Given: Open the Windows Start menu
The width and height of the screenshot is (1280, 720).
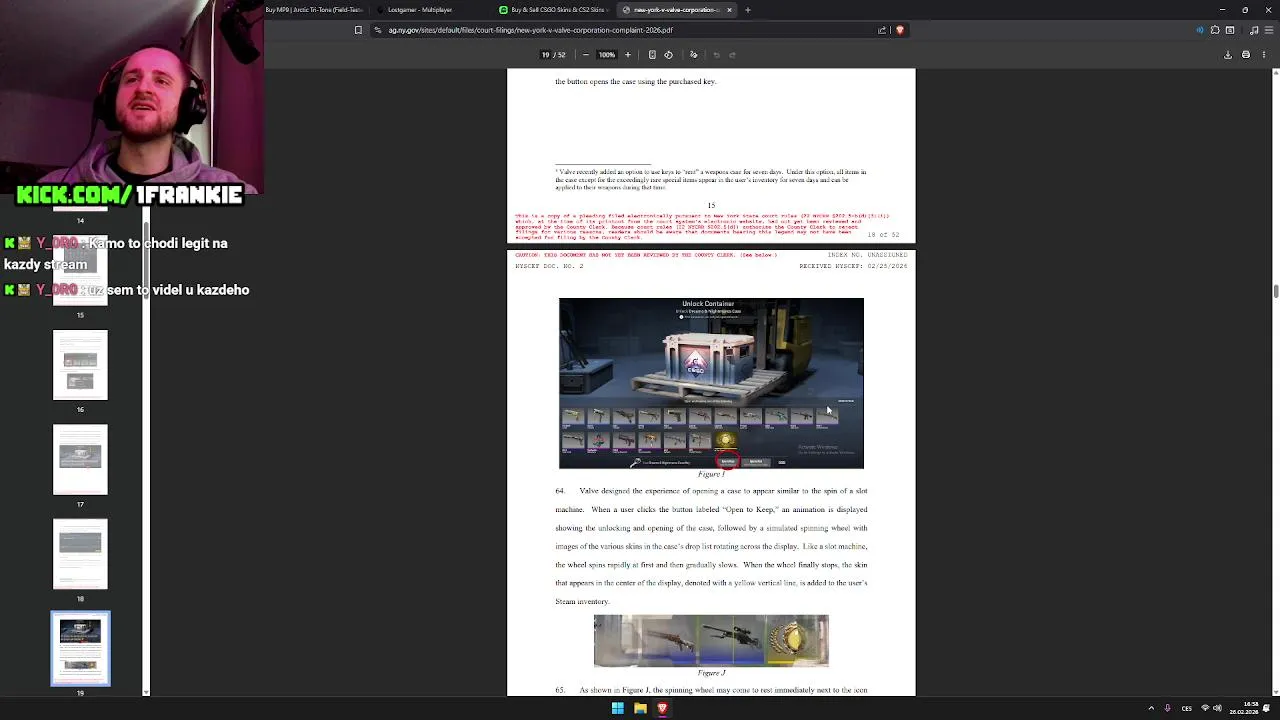Looking at the screenshot, I should (618, 708).
